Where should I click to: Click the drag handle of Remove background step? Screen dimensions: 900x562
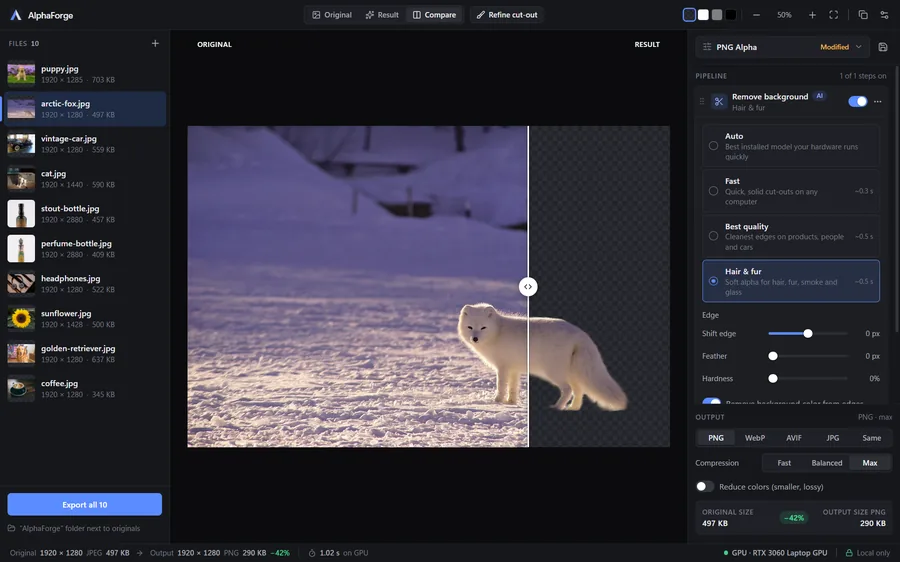click(701, 102)
